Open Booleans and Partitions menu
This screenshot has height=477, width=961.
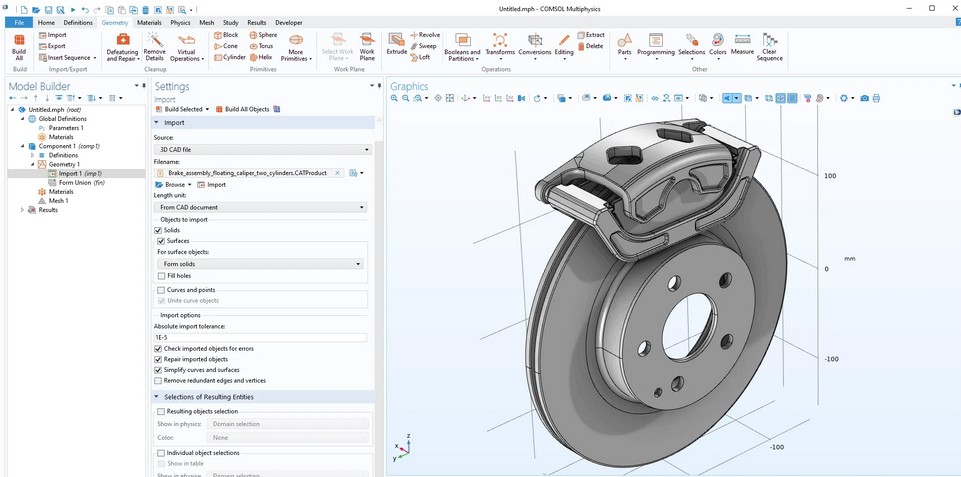click(462, 46)
